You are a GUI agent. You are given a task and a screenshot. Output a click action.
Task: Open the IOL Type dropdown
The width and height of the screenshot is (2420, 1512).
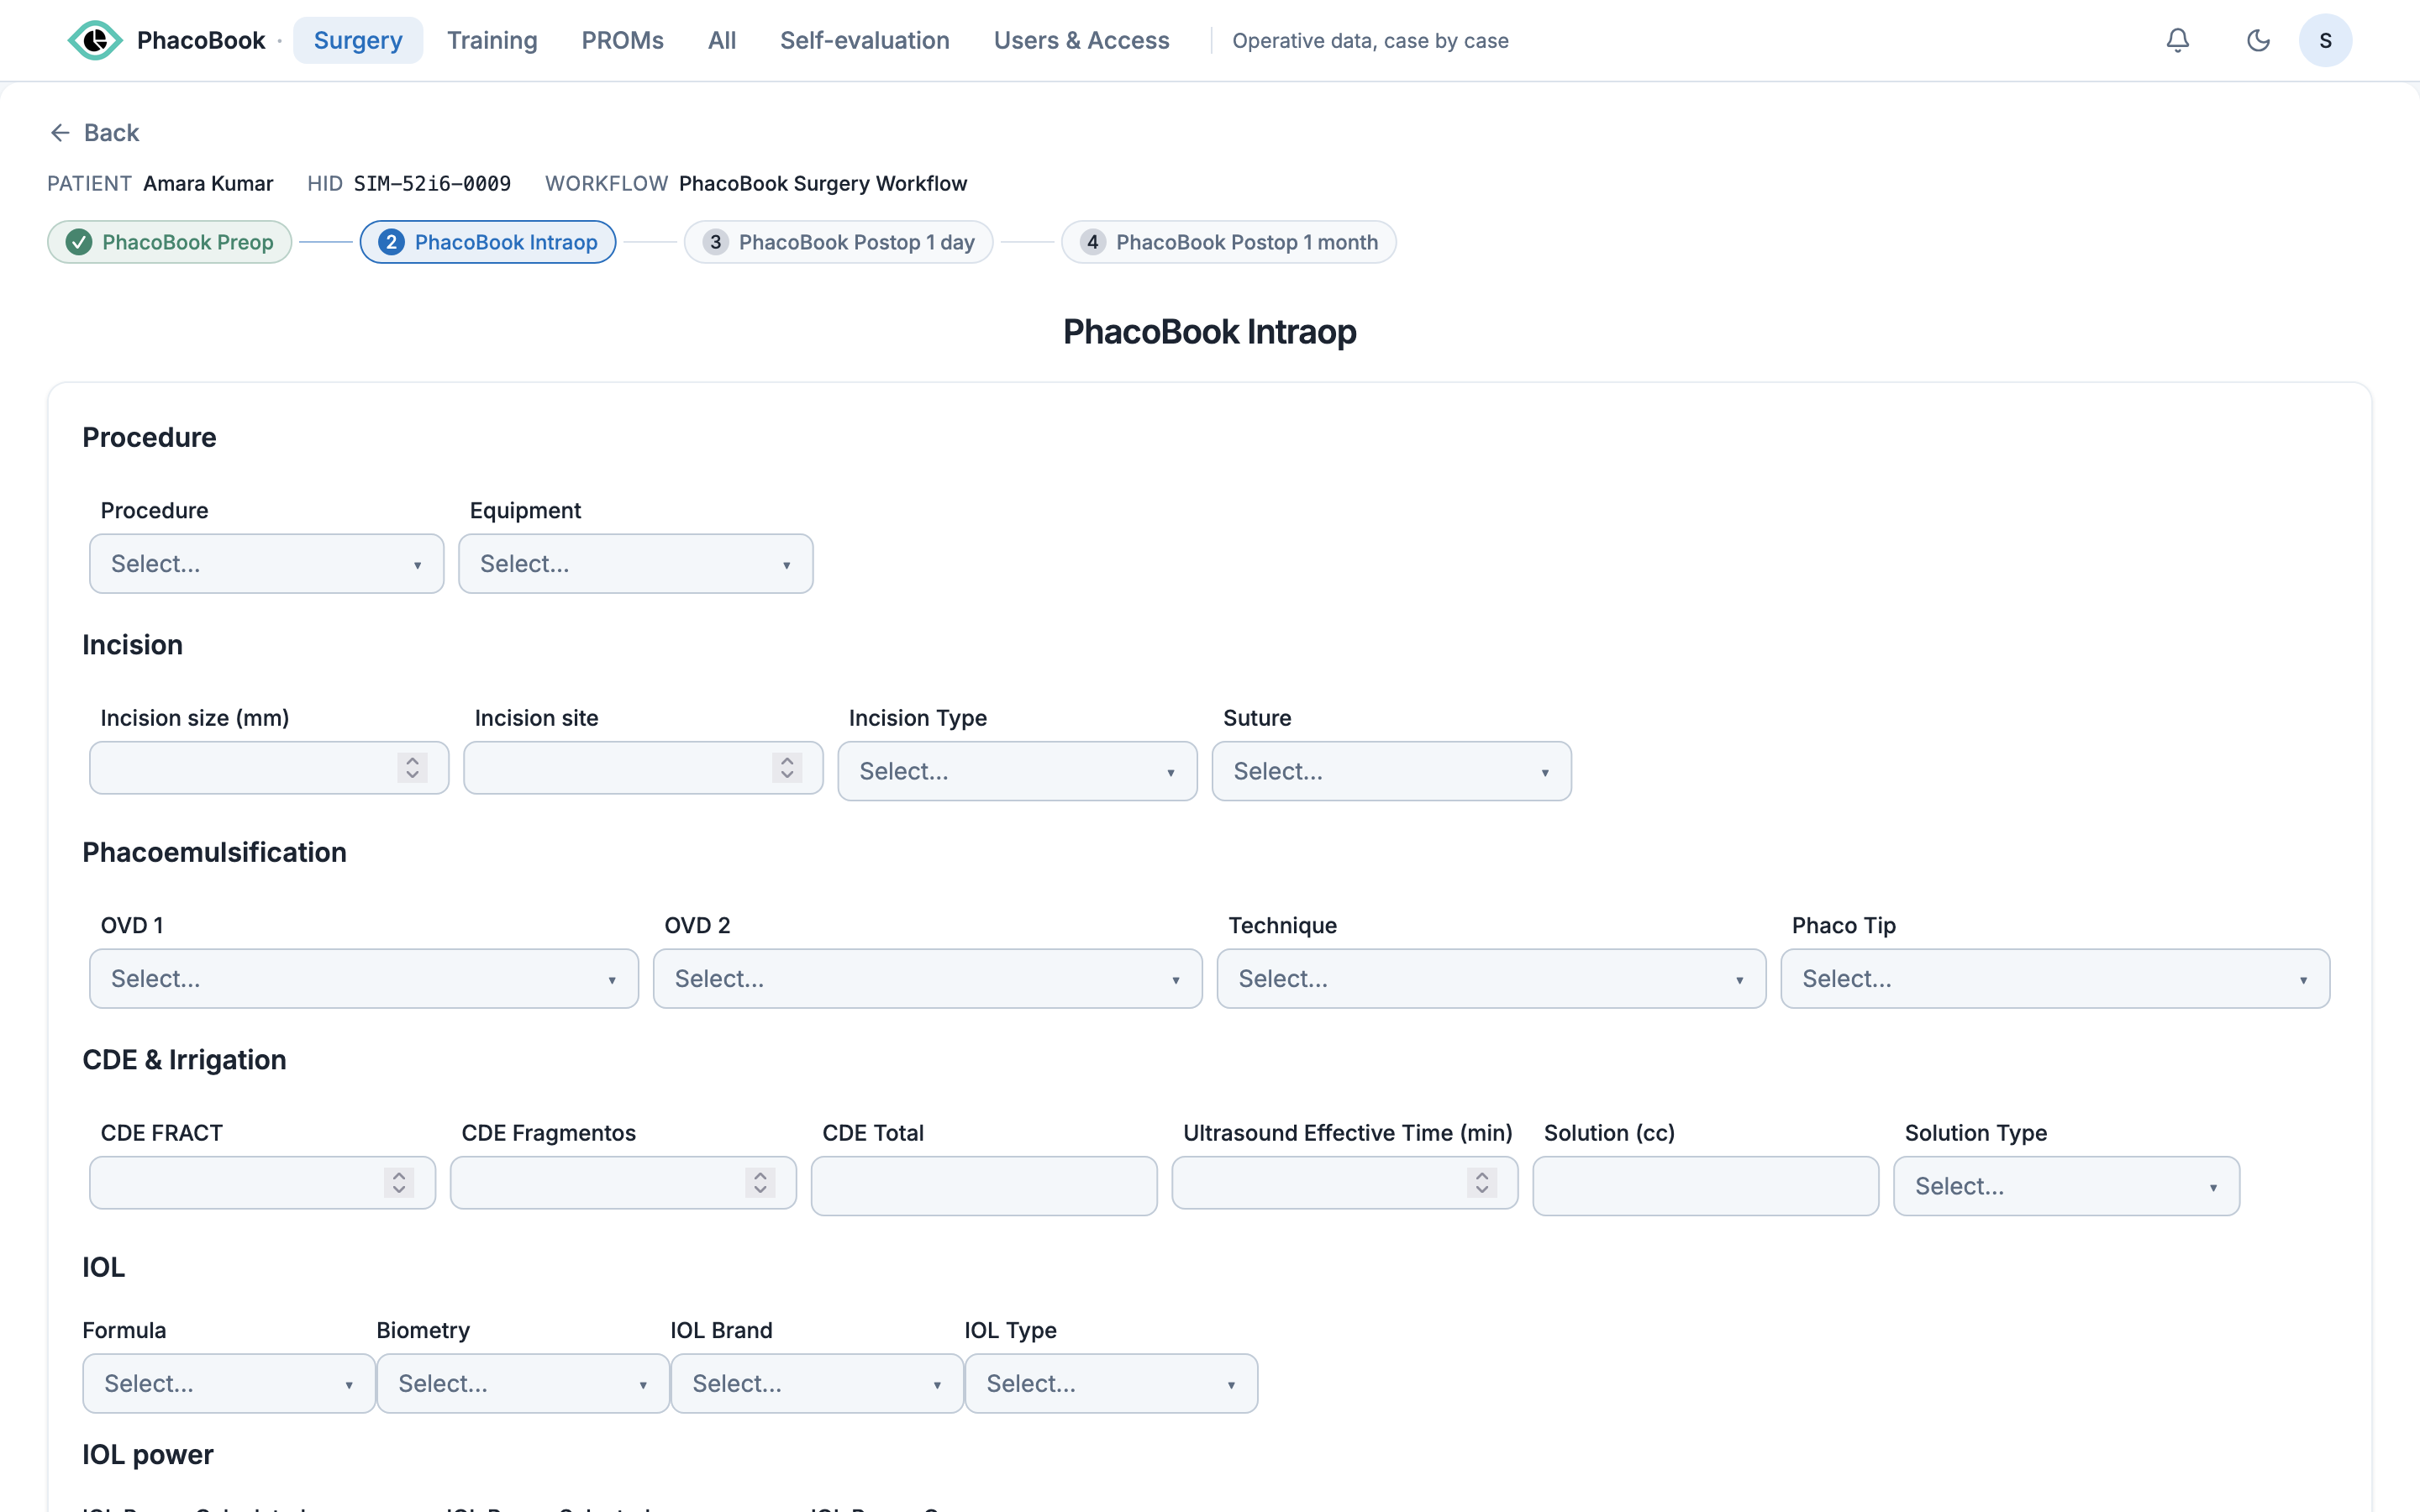(1111, 1384)
